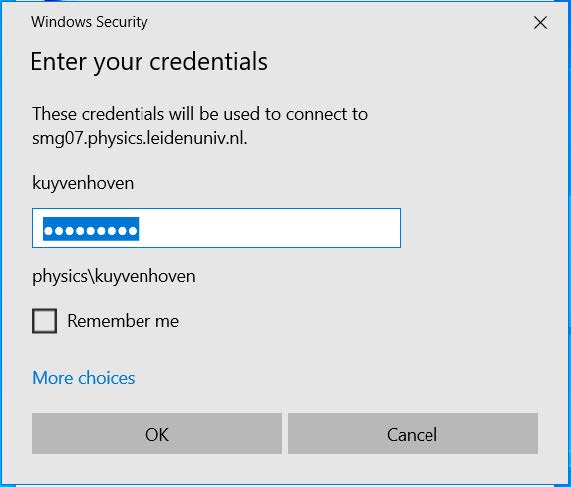Screen dimensions: 571x487
Task: Click blank space inside the password box
Action: point(269,228)
